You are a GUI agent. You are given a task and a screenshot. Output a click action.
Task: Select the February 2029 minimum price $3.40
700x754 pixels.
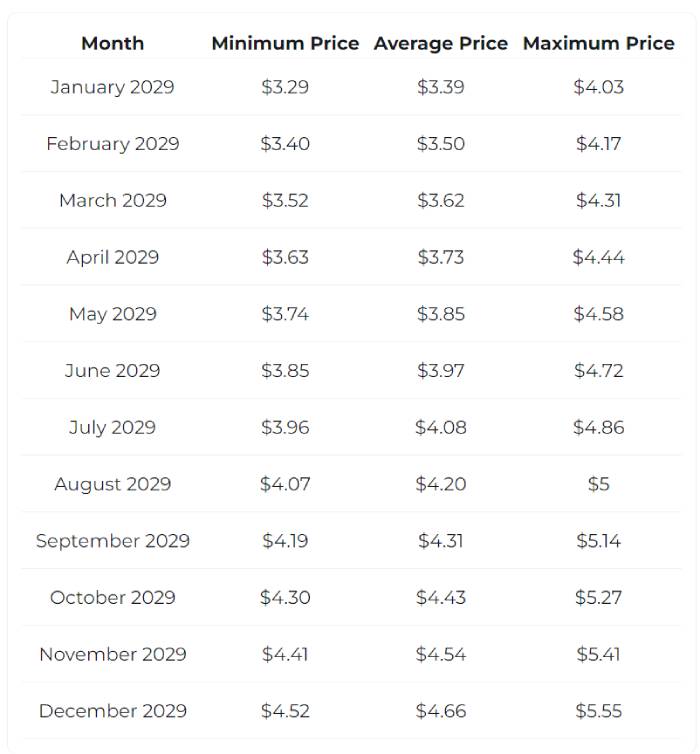coord(285,144)
